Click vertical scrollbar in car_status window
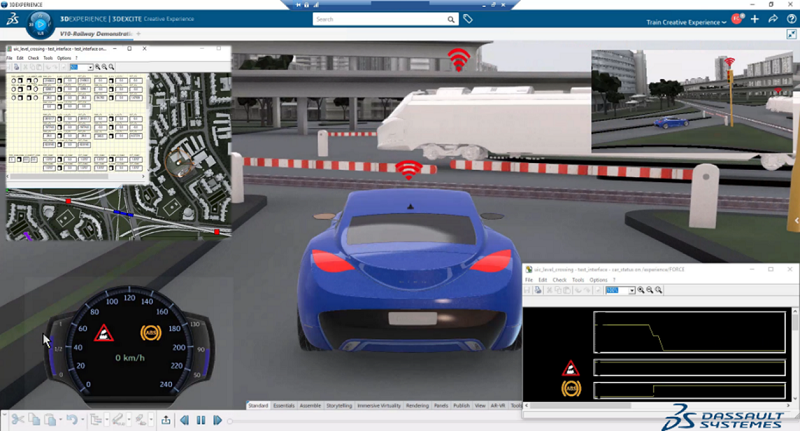The height and width of the screenshot is (431, 800). pyautogui.click(x=795, y=322)
